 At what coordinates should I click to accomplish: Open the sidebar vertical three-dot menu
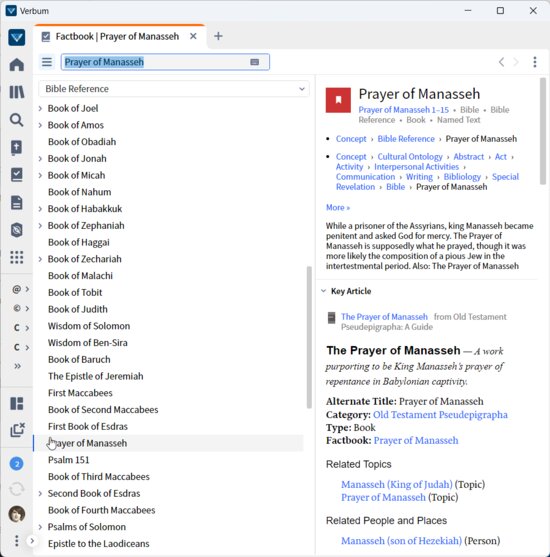pyautogui.click(x=16, y=541)
